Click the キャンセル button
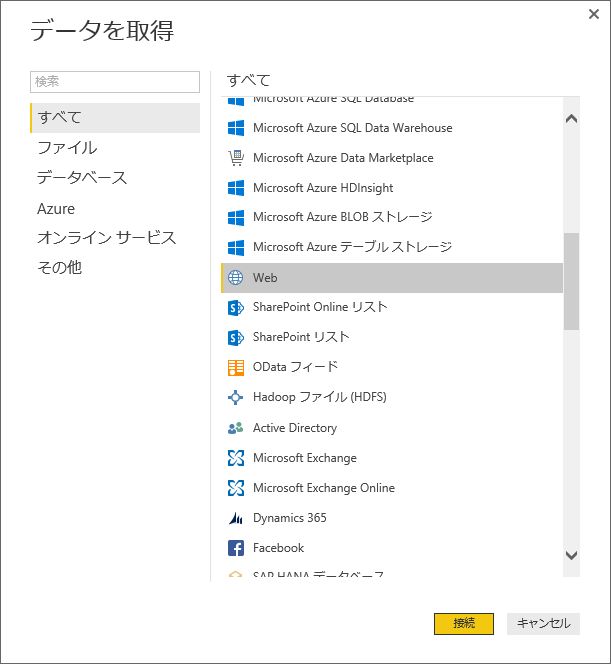The image size is (611, 664). pos(543,623)
